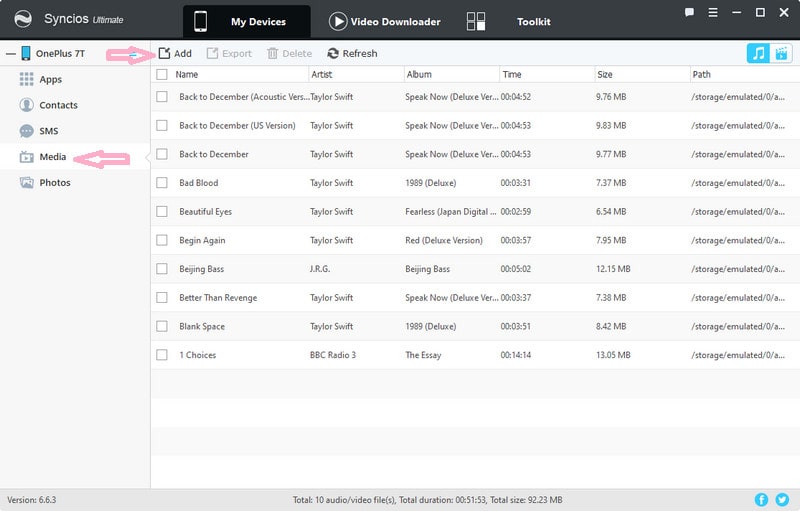Check the Bad Blood row checkbox
800x511 pixels.
pyautogui.click(x=162, y=183)
